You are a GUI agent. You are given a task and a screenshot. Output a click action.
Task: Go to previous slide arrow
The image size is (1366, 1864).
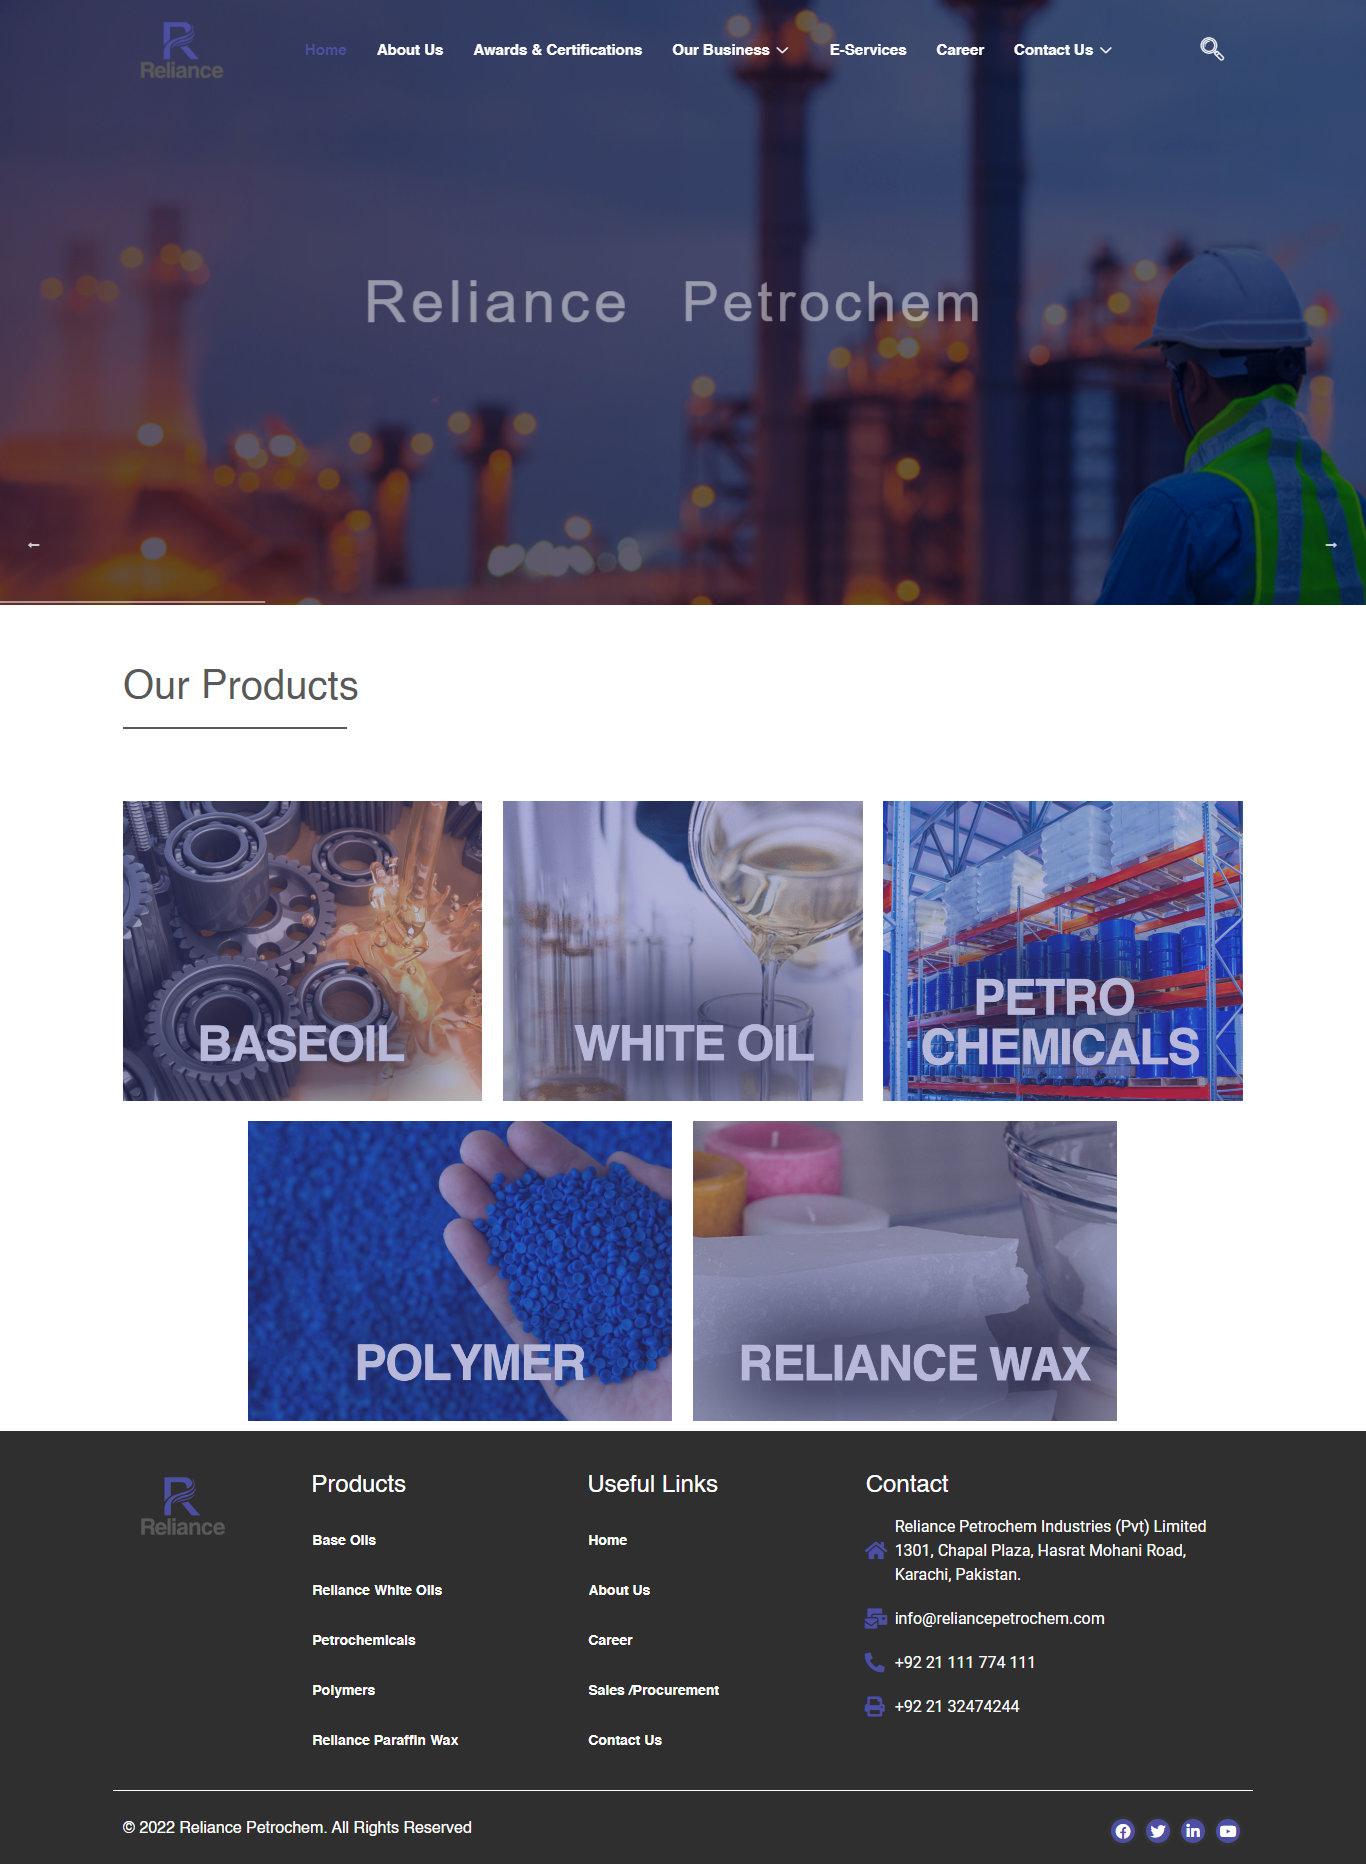click(33, 545)
